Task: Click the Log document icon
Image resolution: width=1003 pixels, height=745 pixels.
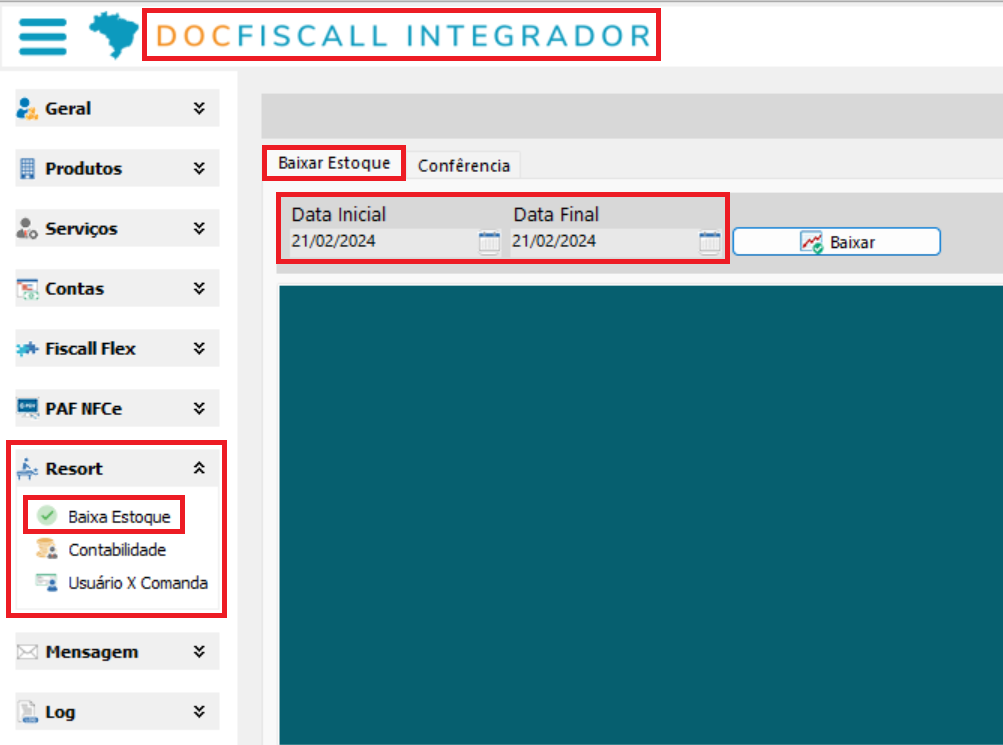Action: (28, 712)
